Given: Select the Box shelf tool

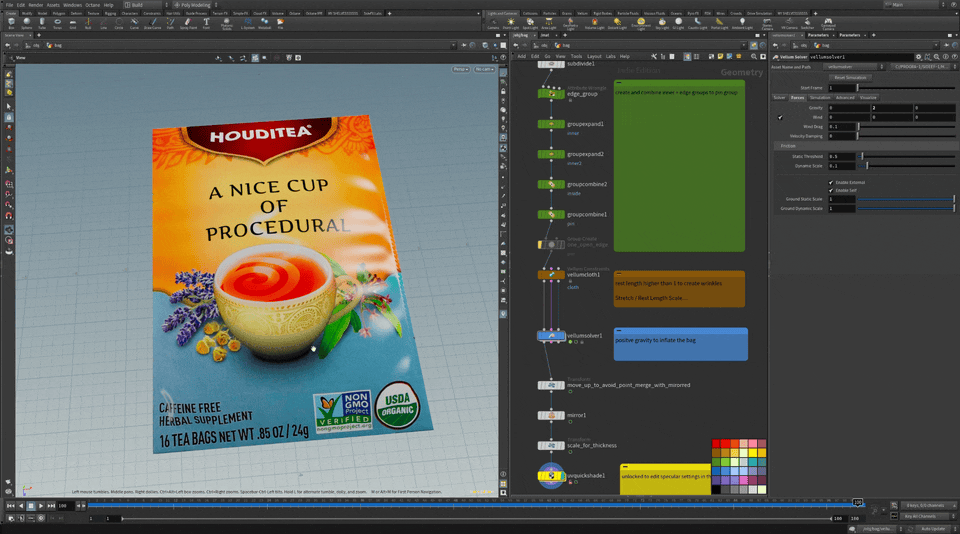Looking at the screenshot, I should click(x=11, y=23).
